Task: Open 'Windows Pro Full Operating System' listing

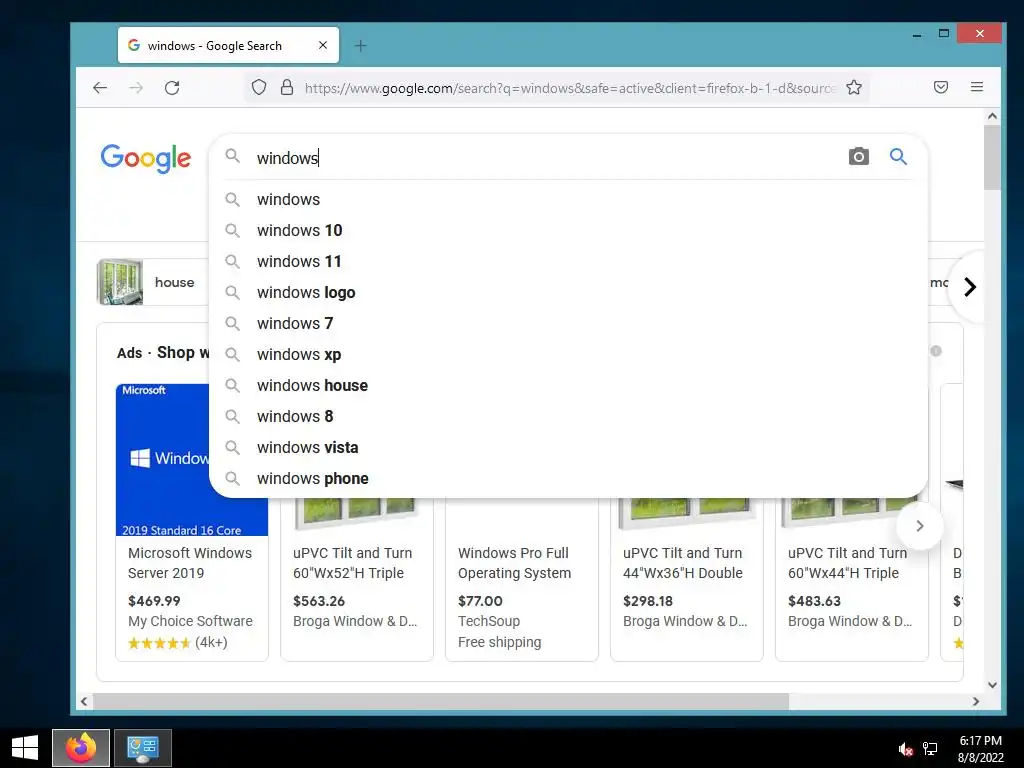Action: point(515,563)
